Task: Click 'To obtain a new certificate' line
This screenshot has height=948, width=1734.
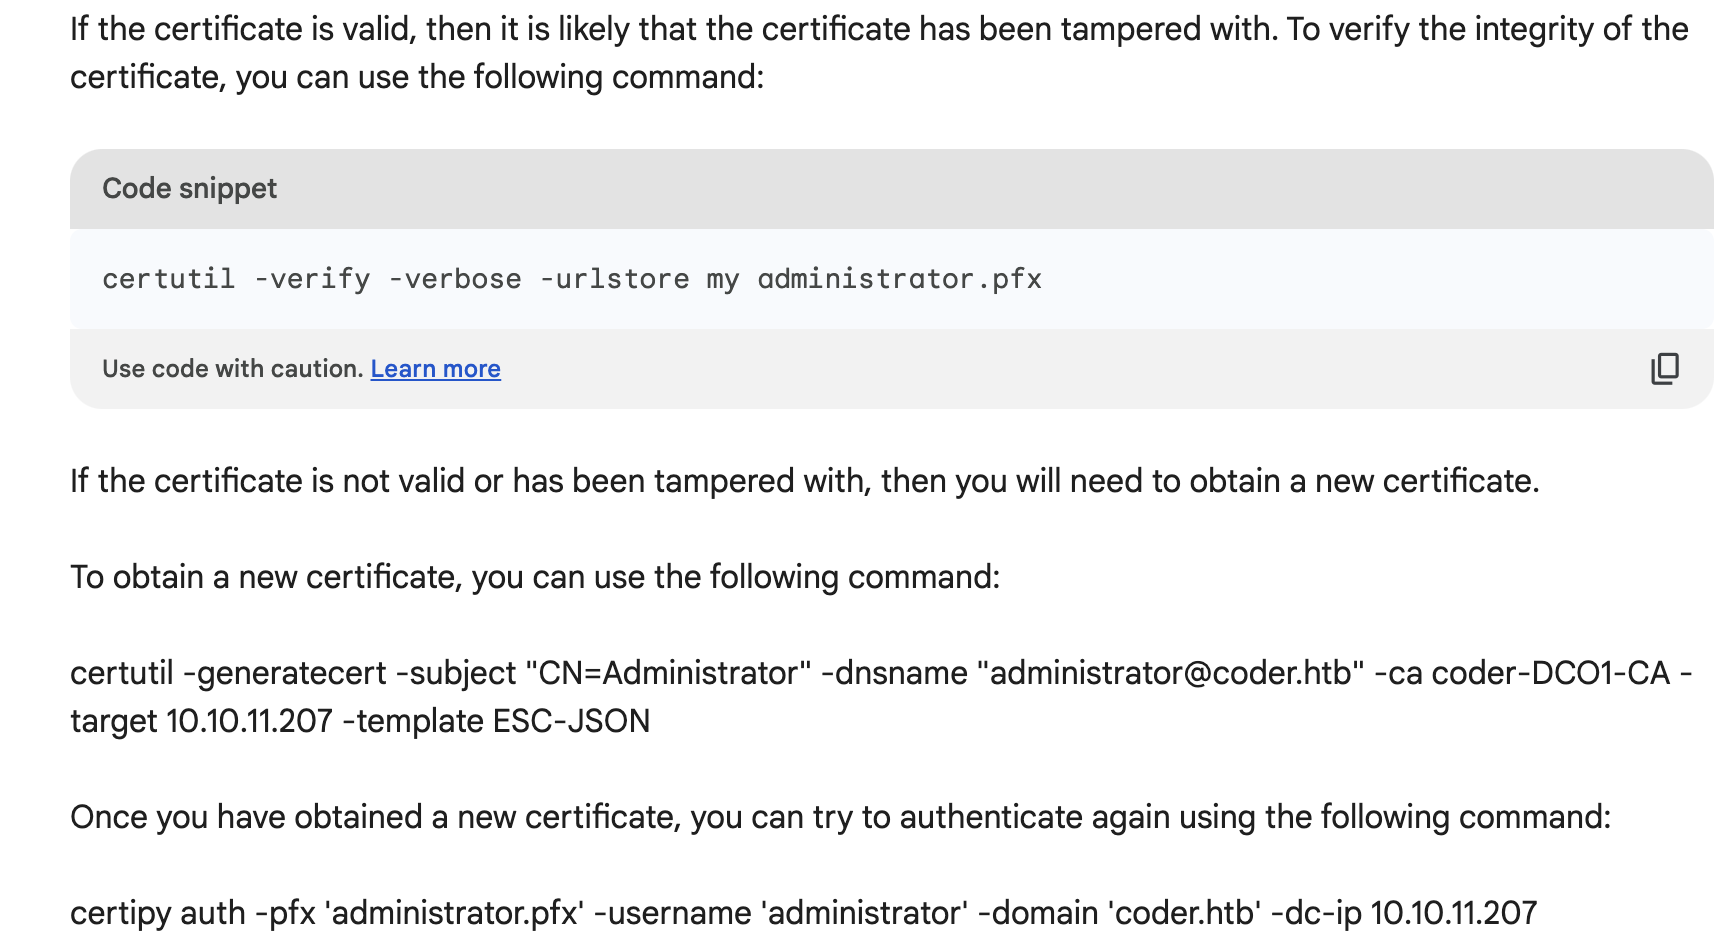Action: coord(534,577)
